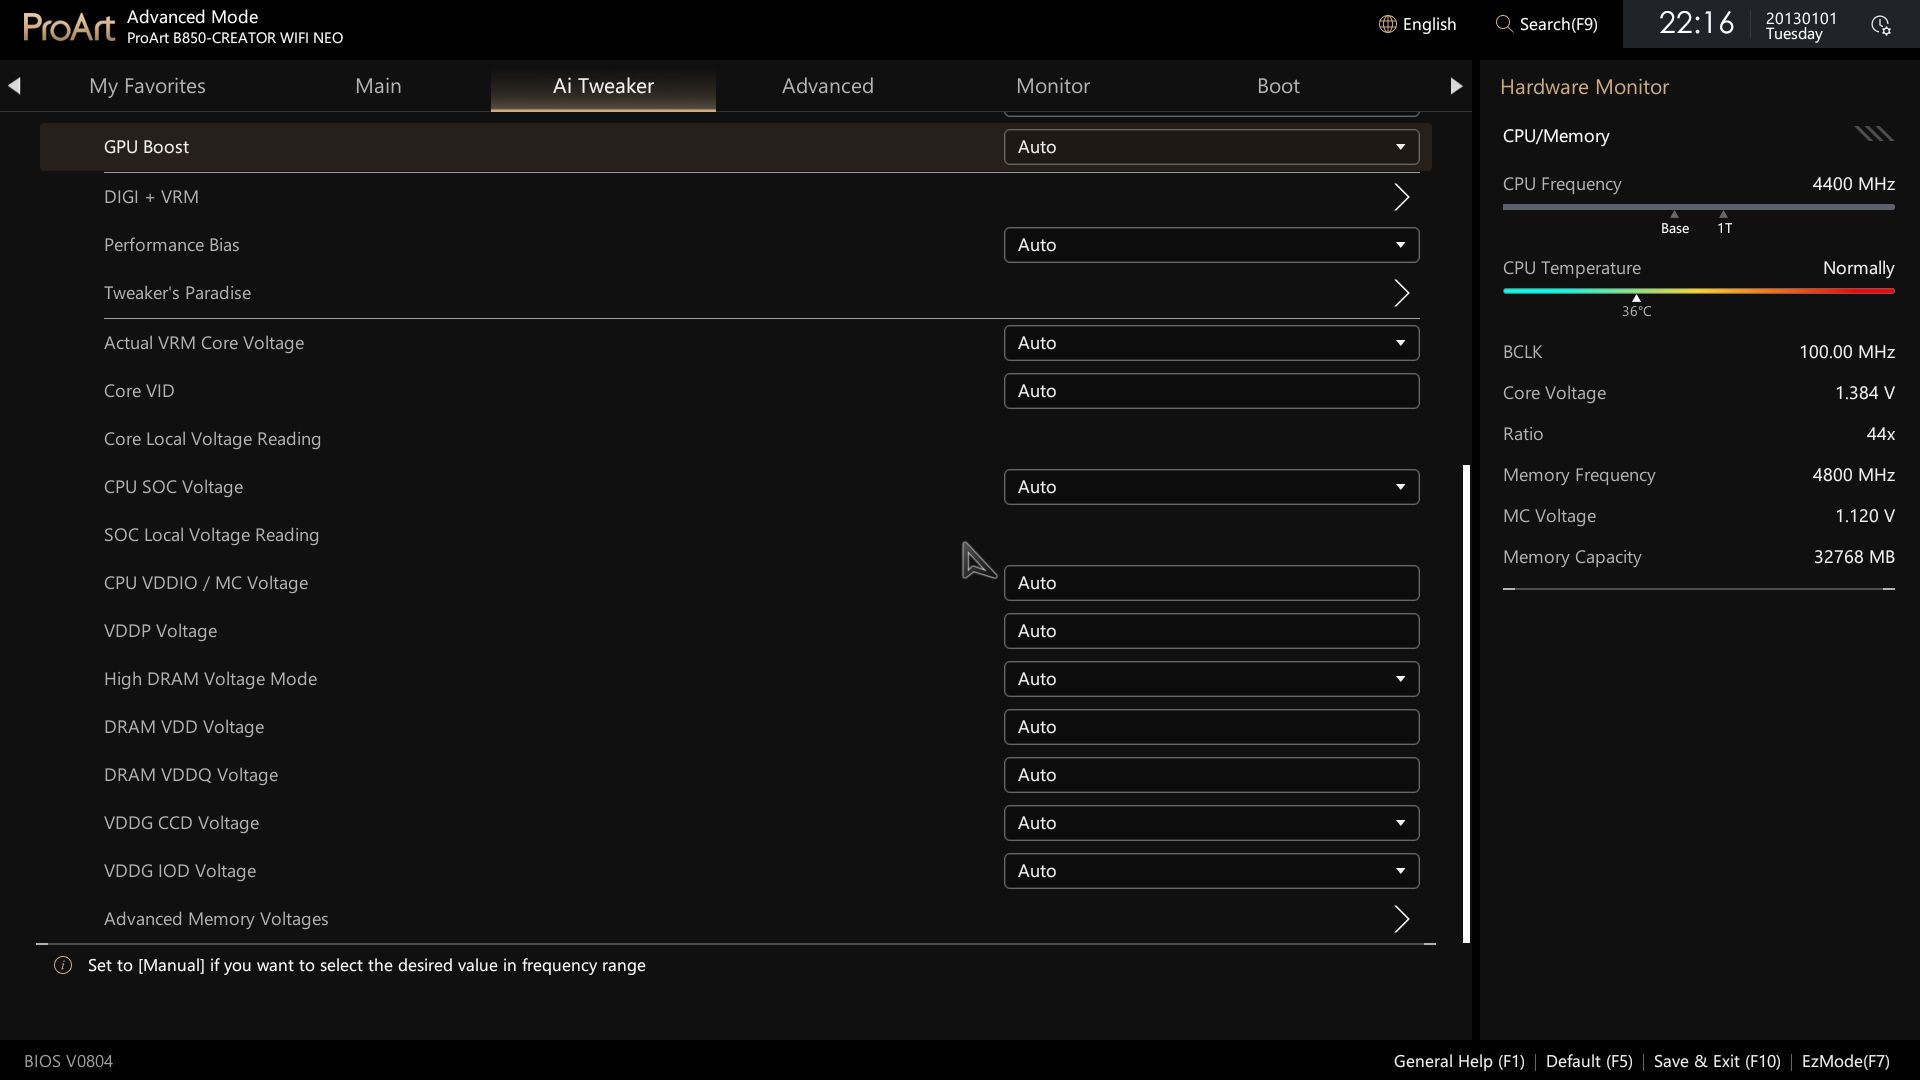This screenshot has height=1080, width=1920.
Task: Select the SOC Local Voltage Reading row
Action: [x=736, y=535]
